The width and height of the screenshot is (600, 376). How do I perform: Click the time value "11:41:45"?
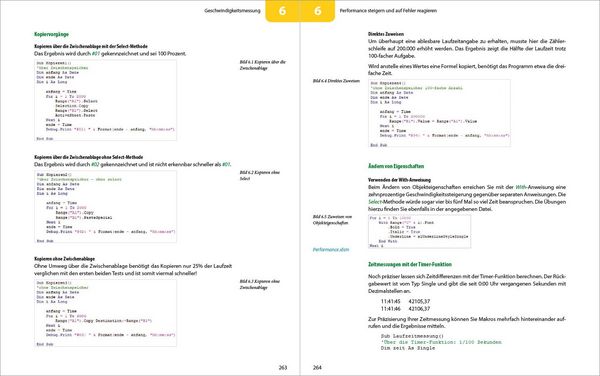pyautogui.click(x=390, y=301)
